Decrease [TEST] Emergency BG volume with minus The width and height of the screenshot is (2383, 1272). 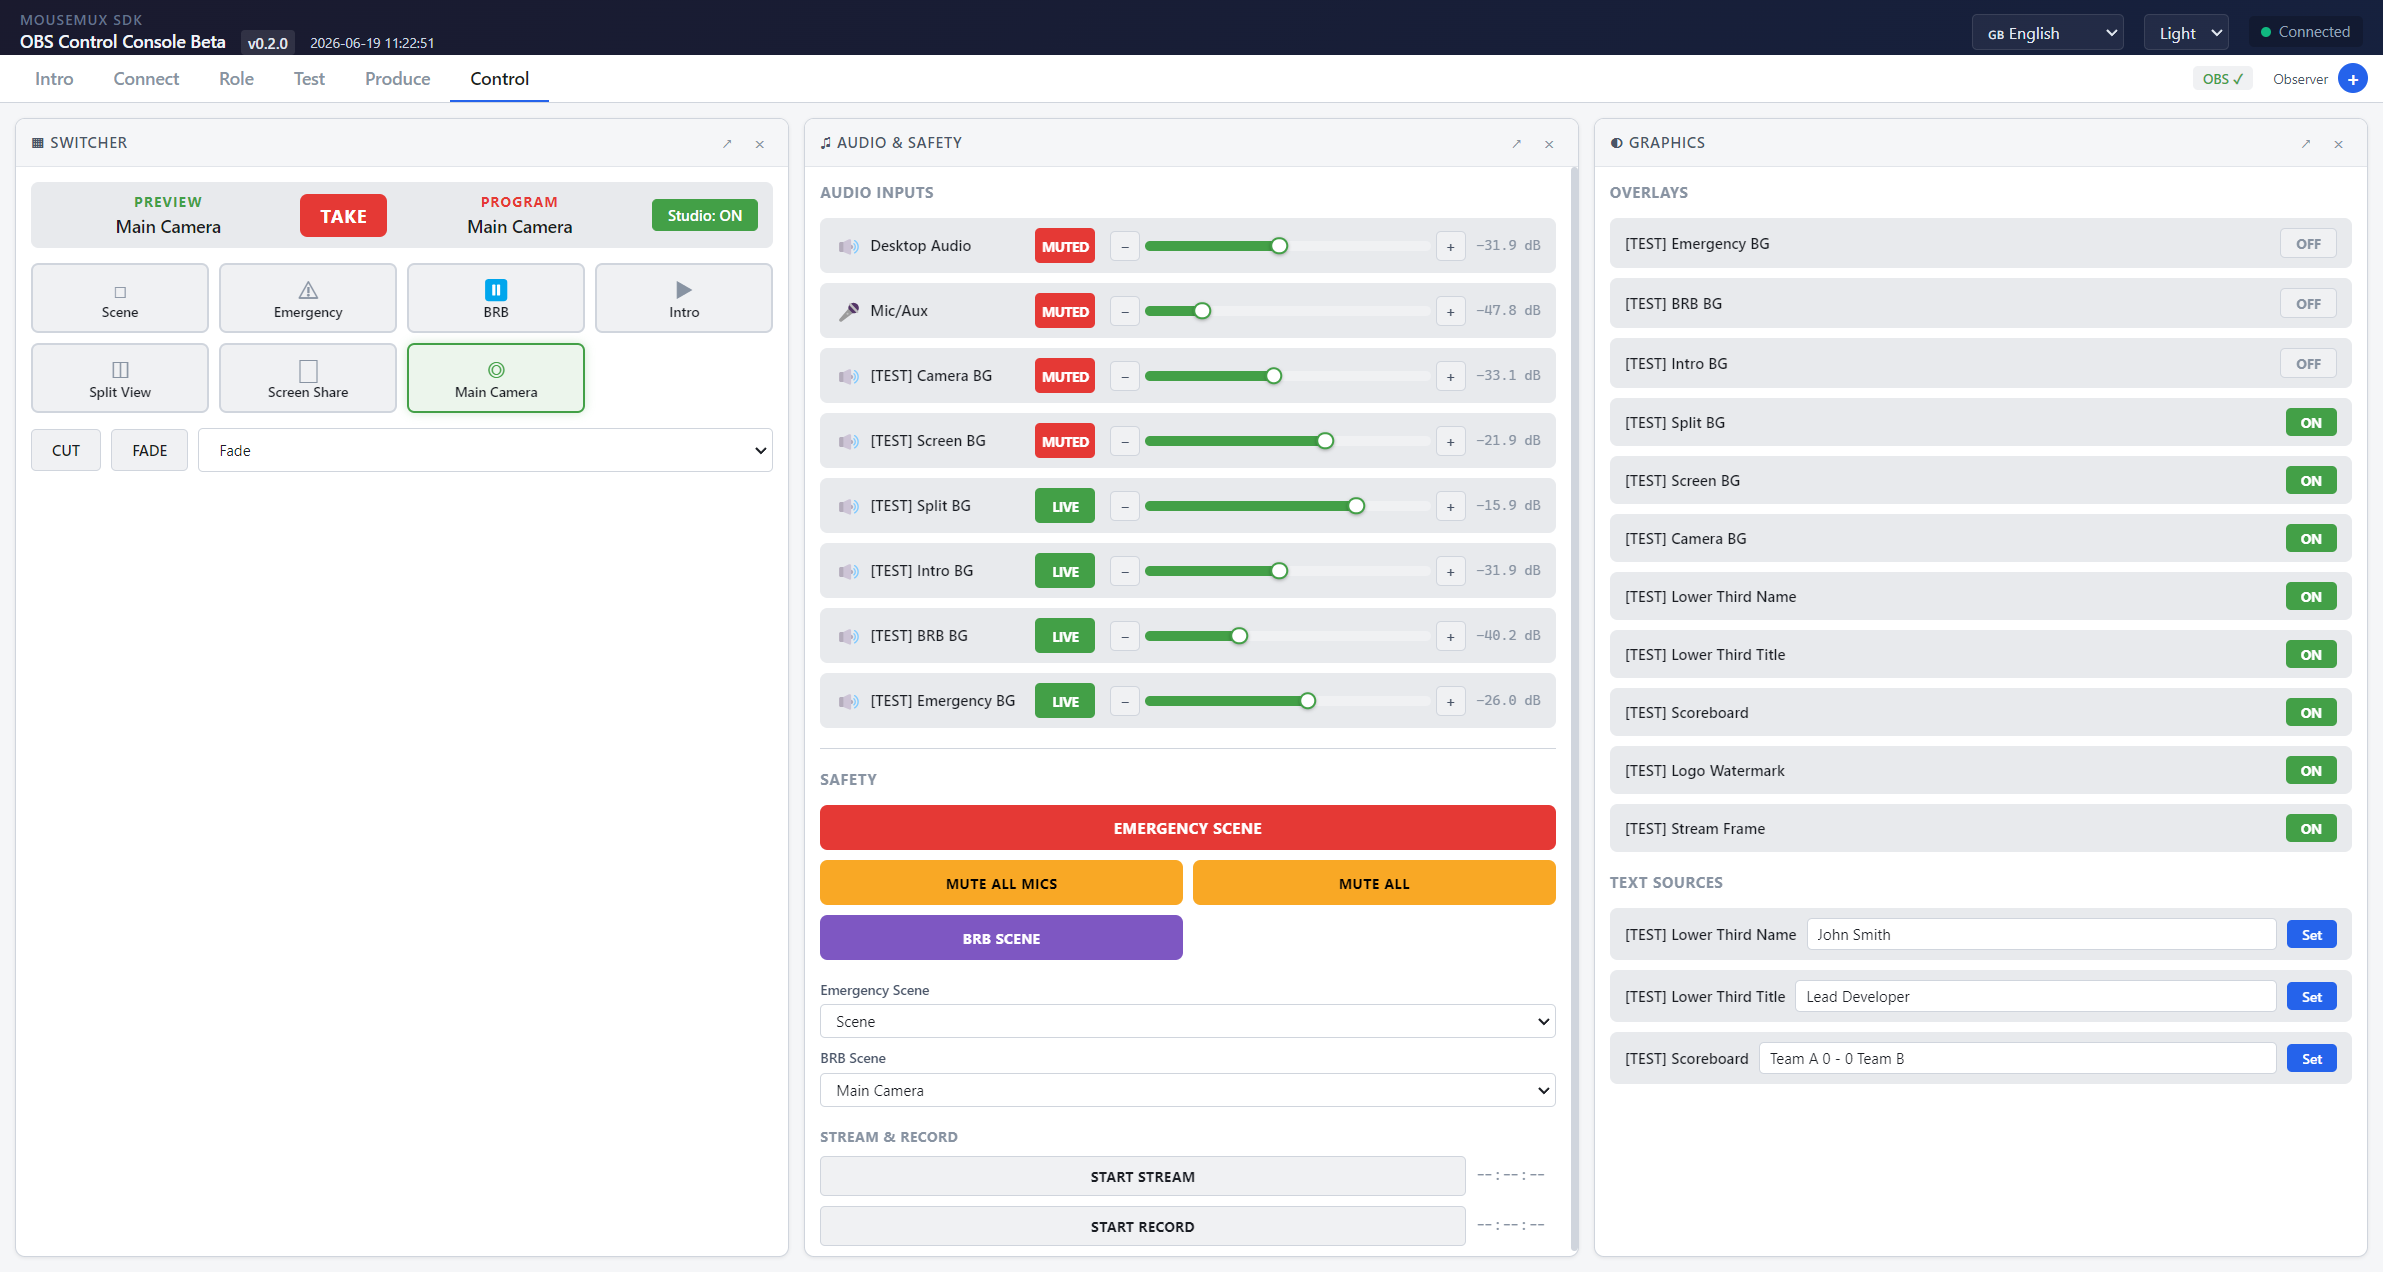tap(1125, 701)
